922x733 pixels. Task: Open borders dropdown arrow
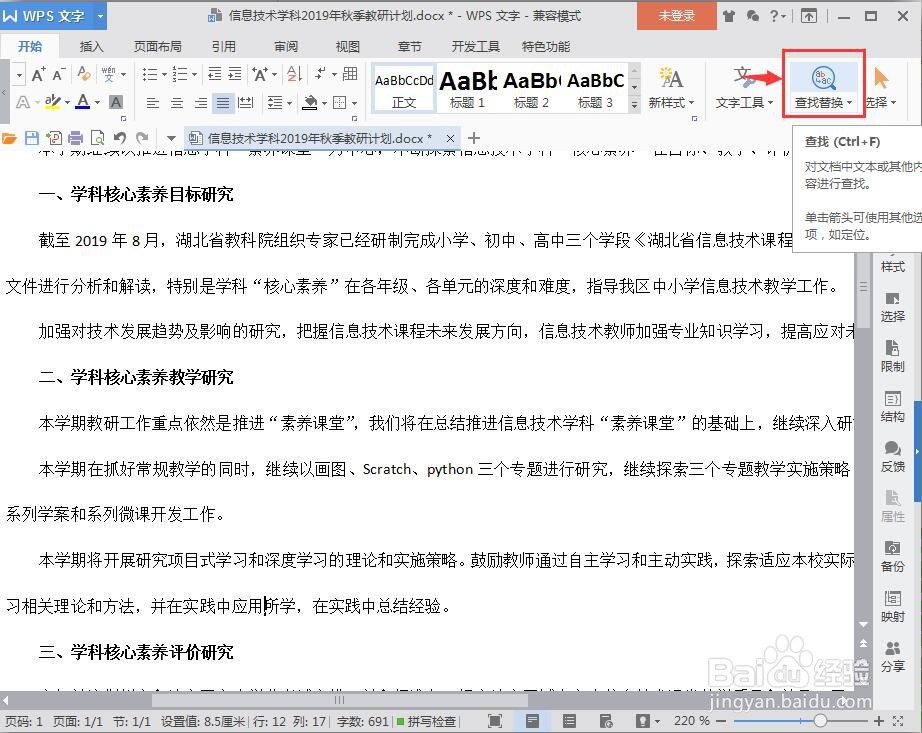354,103
